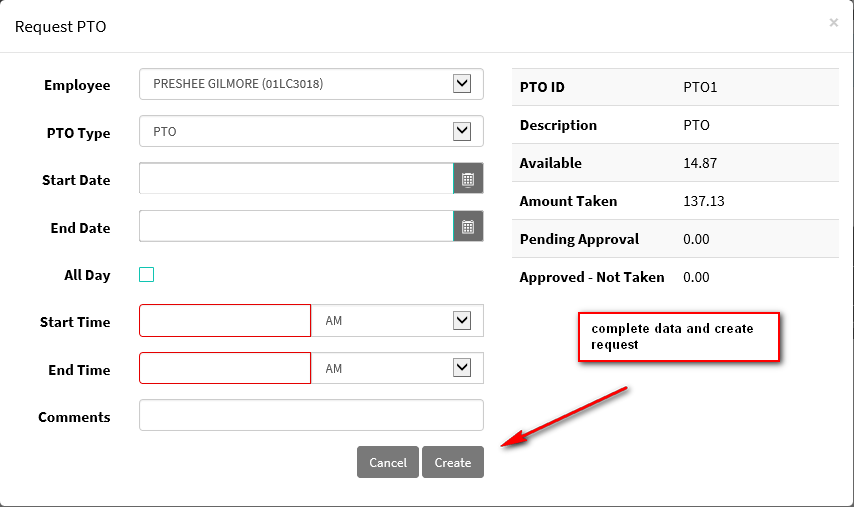
Task: Click the Approved - Not Taken row
Action: (x=675, y=277)
